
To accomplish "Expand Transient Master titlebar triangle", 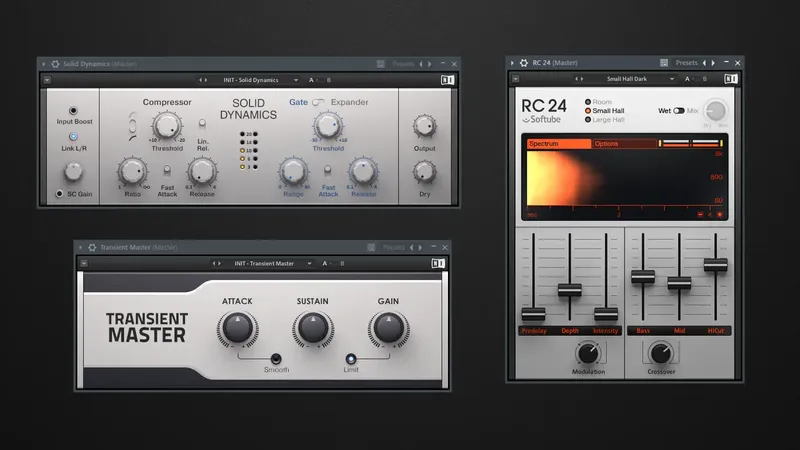I will (x=81, y=247).
